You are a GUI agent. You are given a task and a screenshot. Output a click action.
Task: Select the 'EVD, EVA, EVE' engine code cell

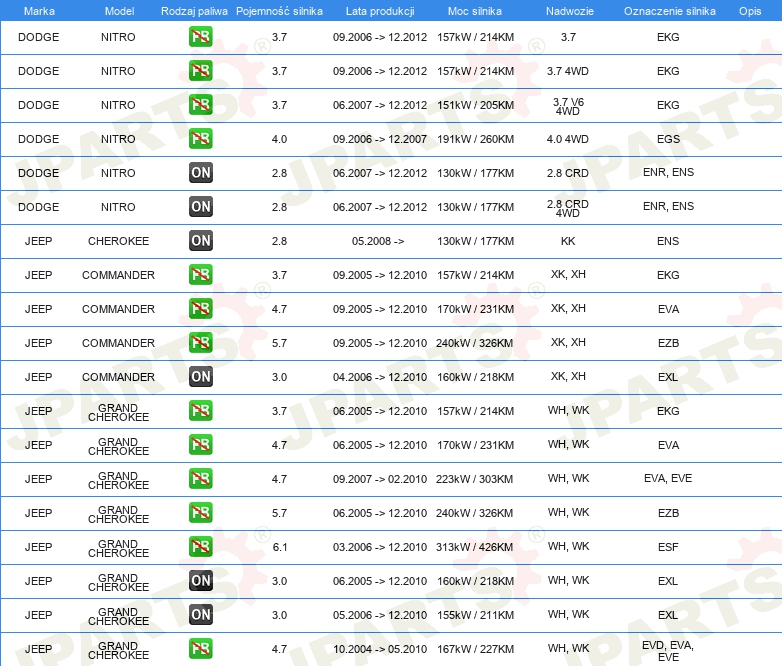[668, 651]
